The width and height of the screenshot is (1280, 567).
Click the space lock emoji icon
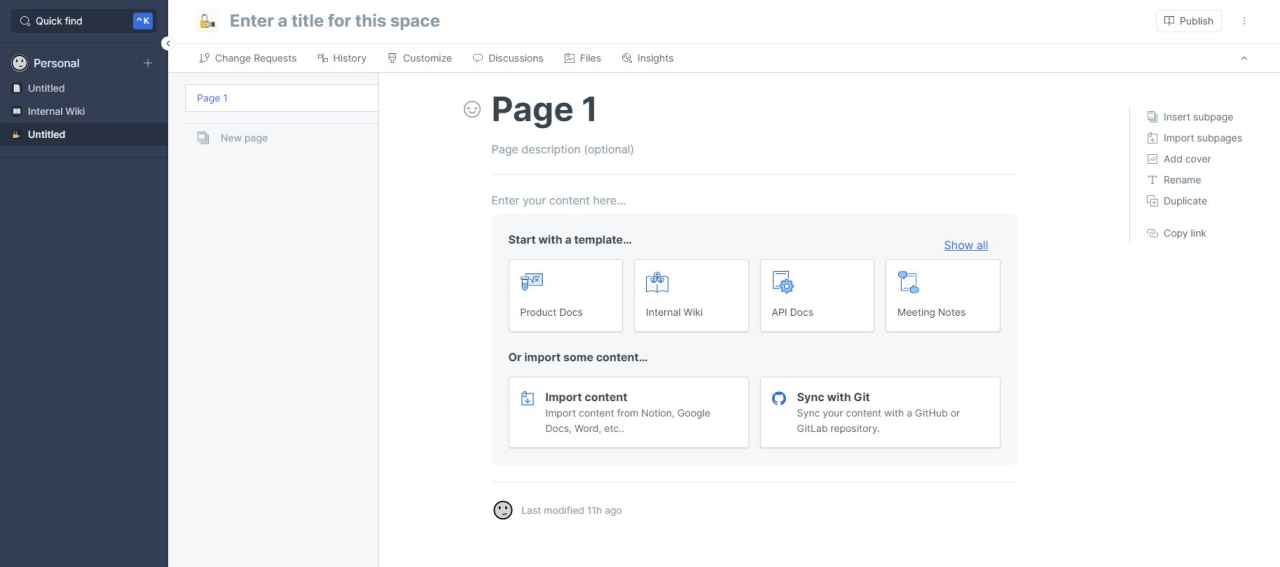pyautogui.click(x=207, y=21)
